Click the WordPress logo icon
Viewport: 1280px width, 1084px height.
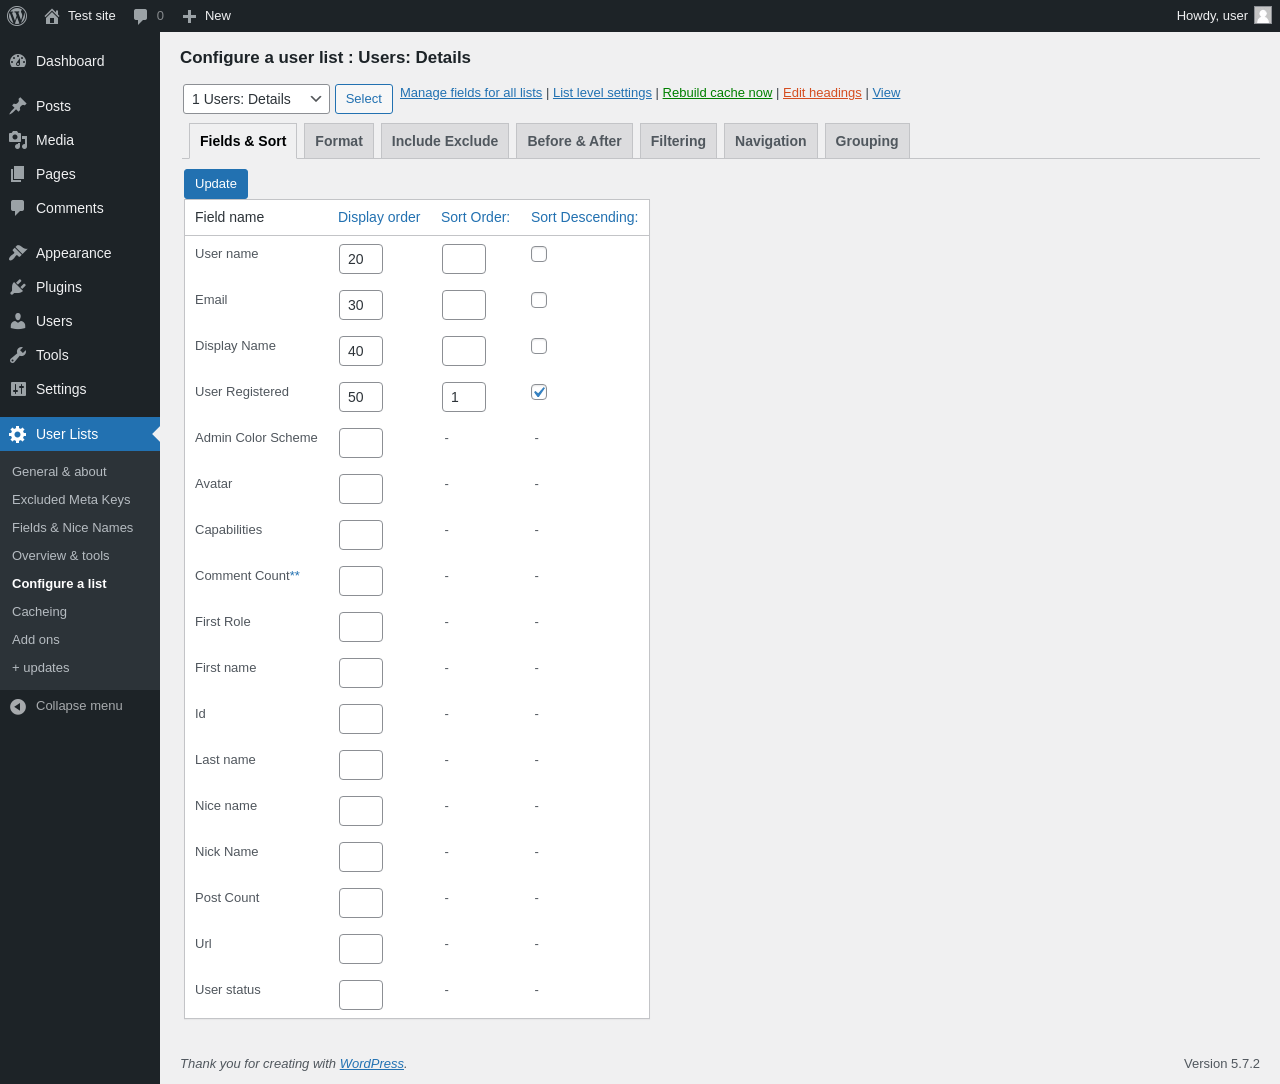(x=17, y=16)
